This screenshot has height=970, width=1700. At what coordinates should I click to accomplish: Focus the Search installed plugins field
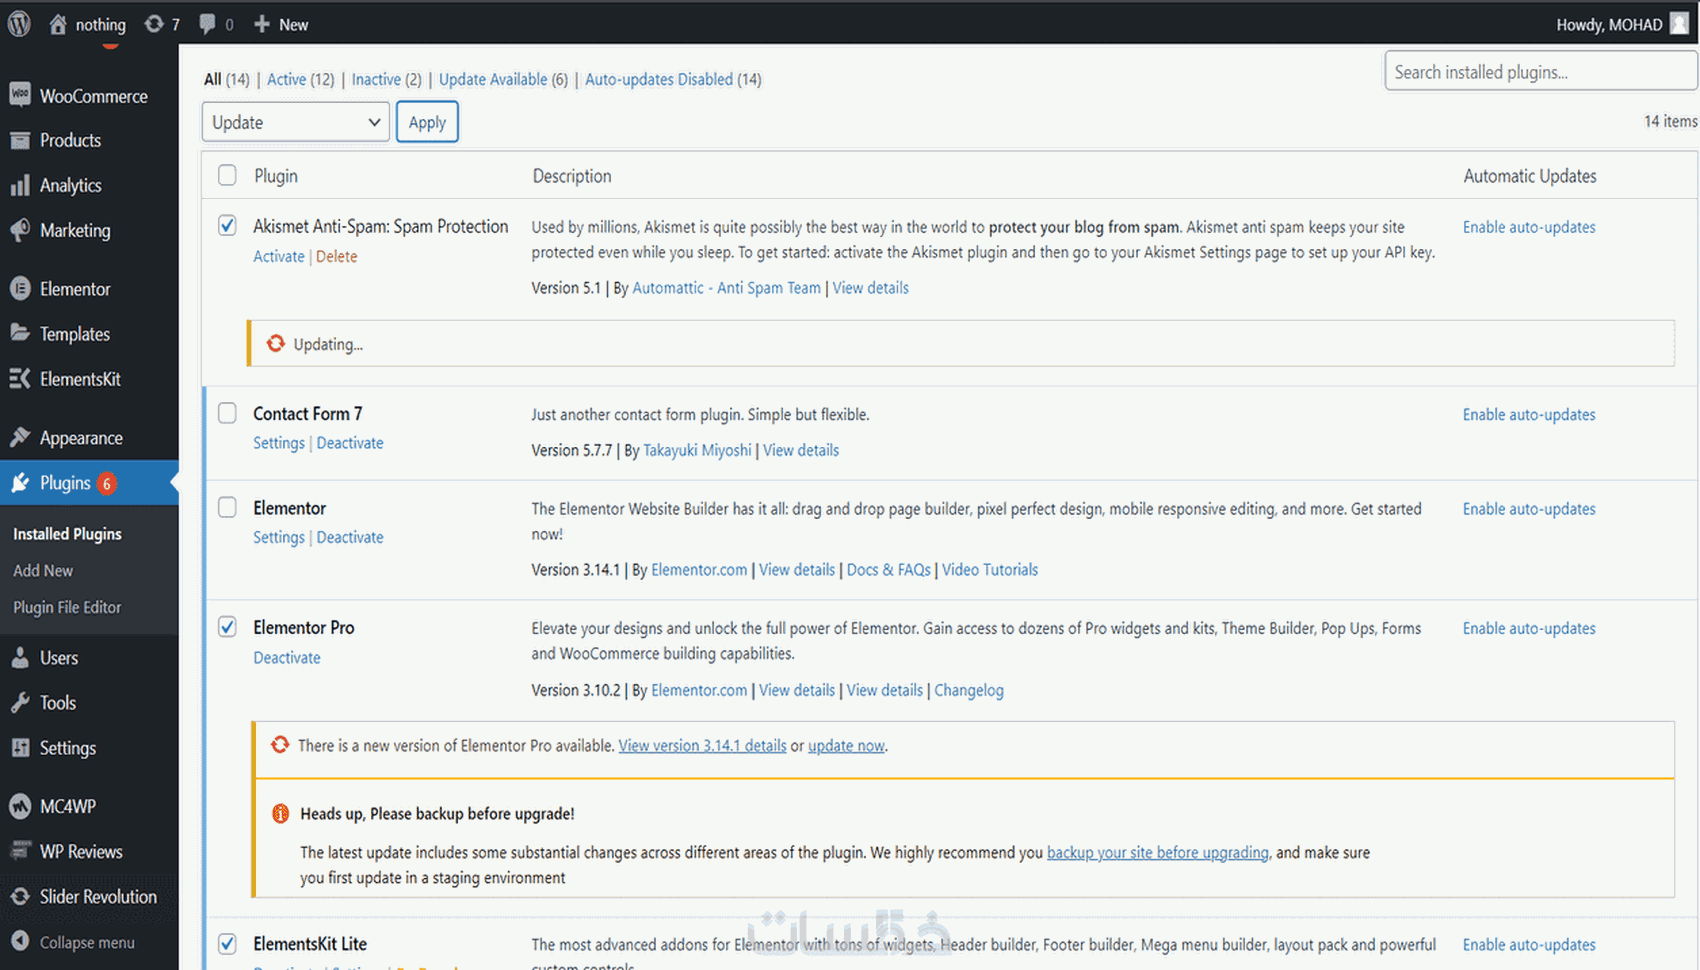tap(1540, 72)
